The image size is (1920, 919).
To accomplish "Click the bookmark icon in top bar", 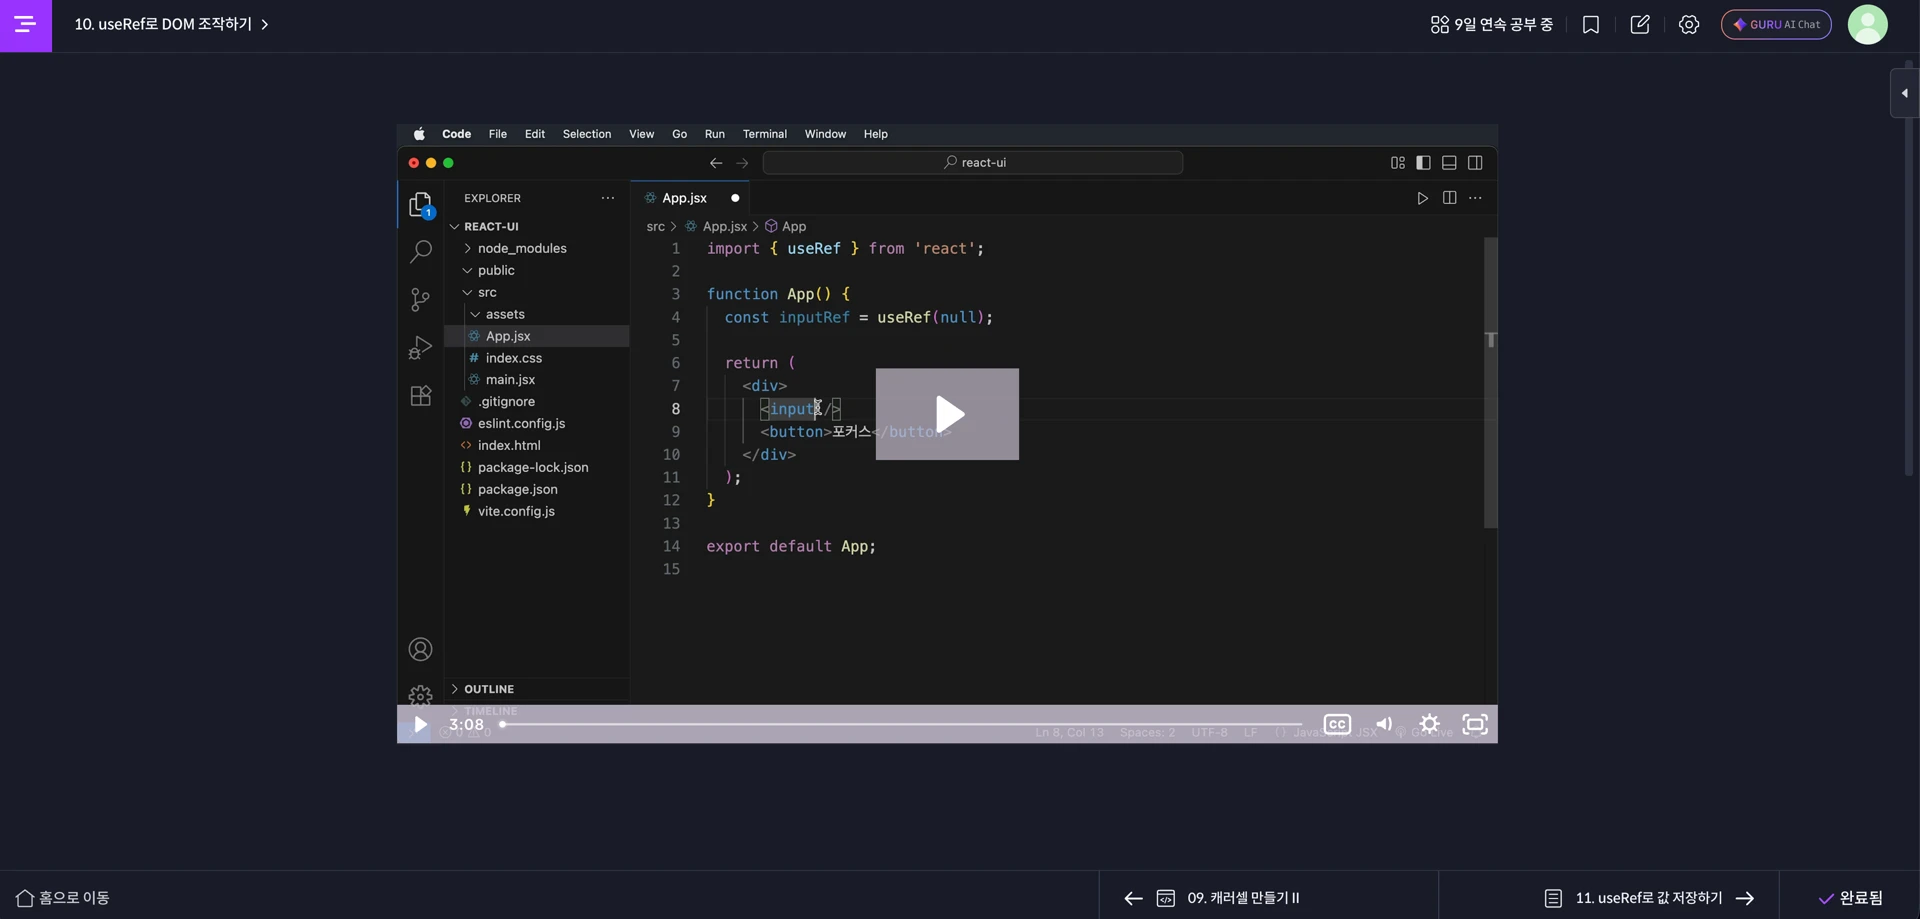I will [x=1591, y=25].
